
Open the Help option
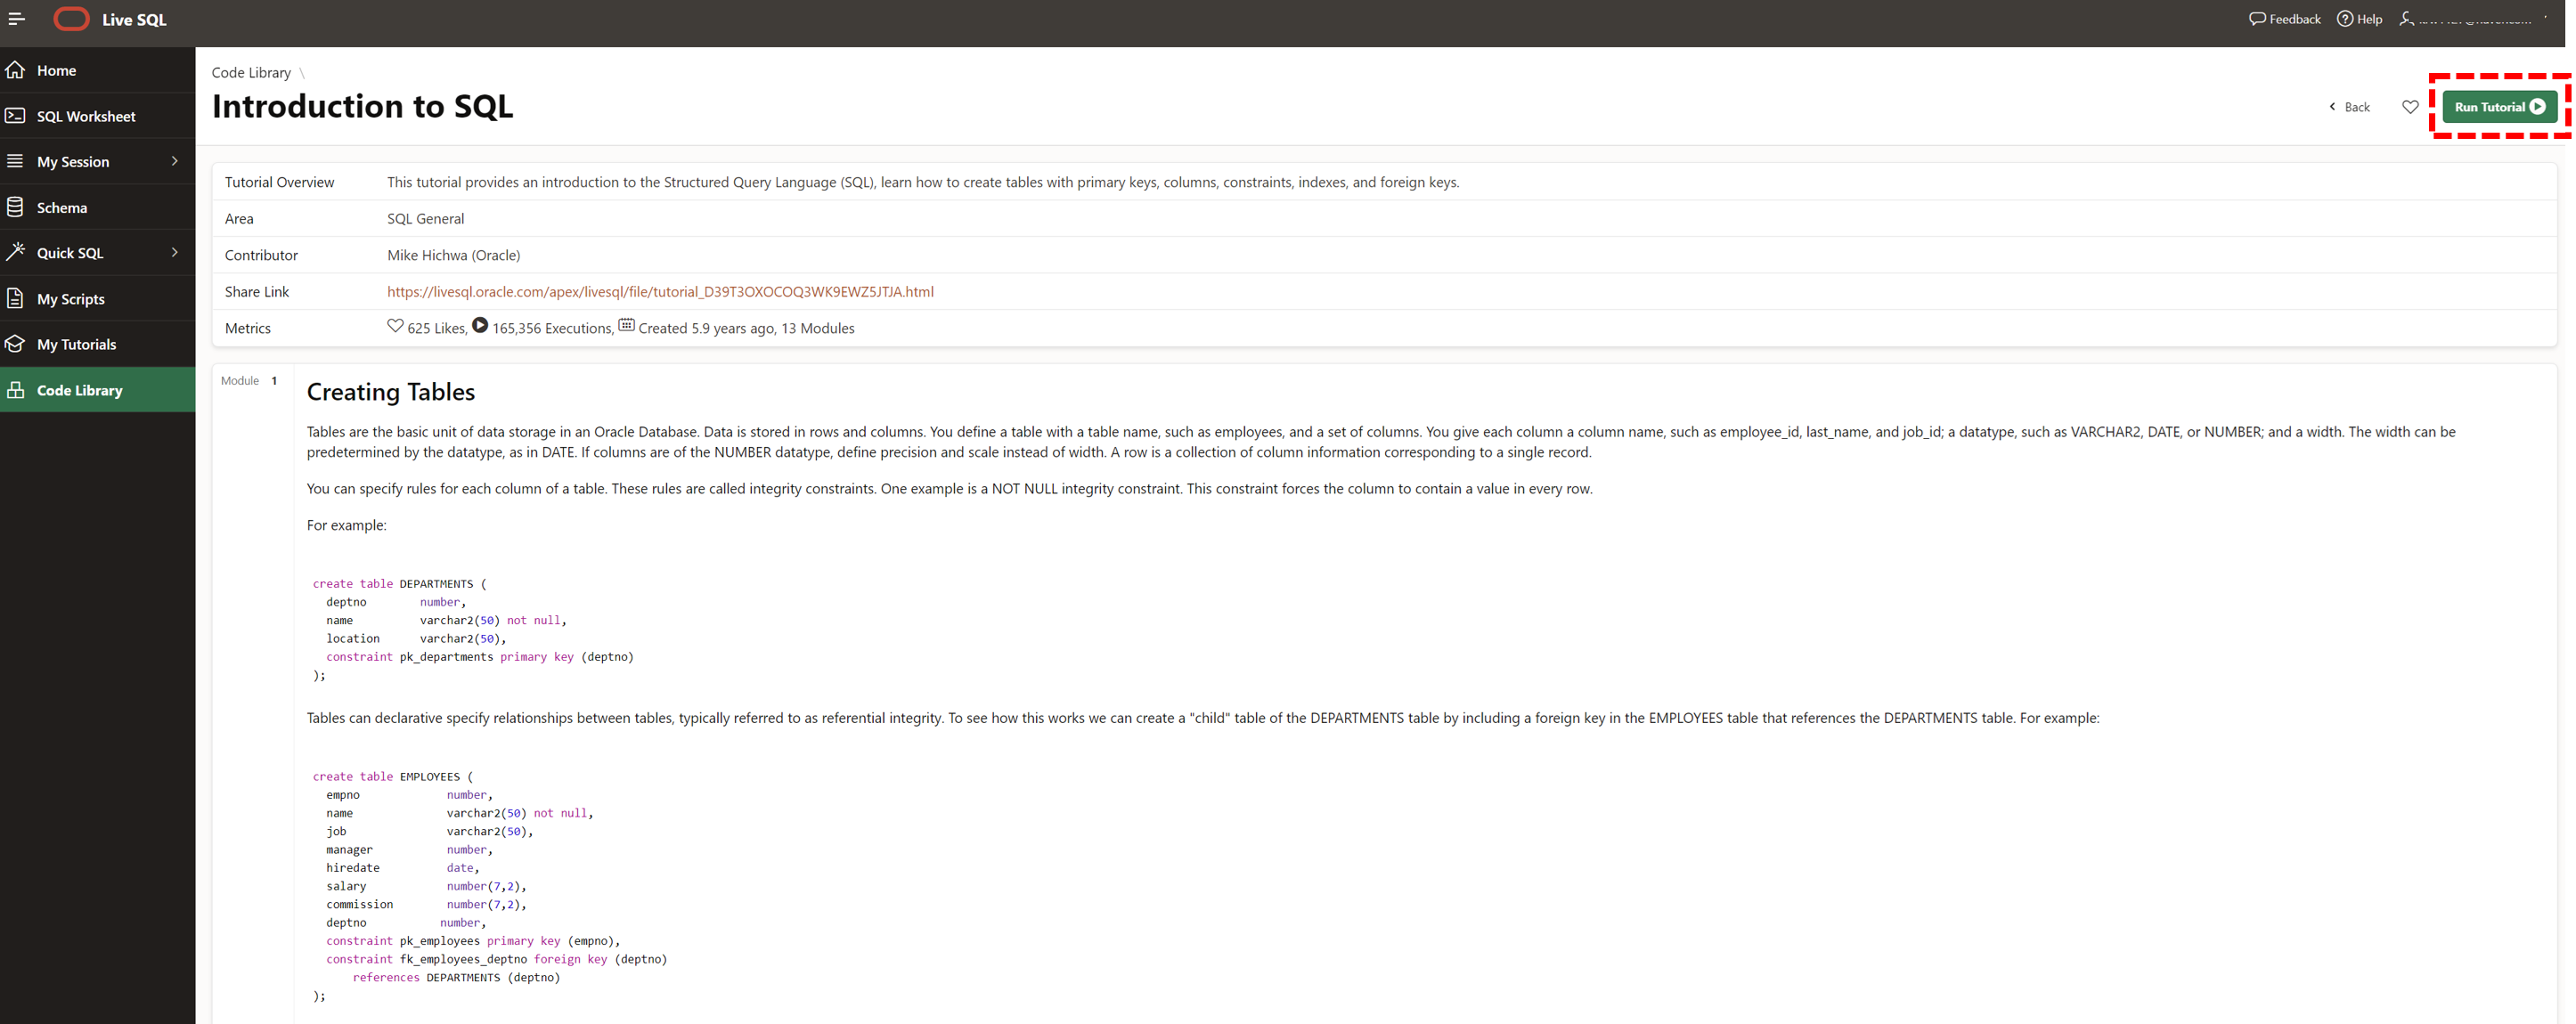2359,19
